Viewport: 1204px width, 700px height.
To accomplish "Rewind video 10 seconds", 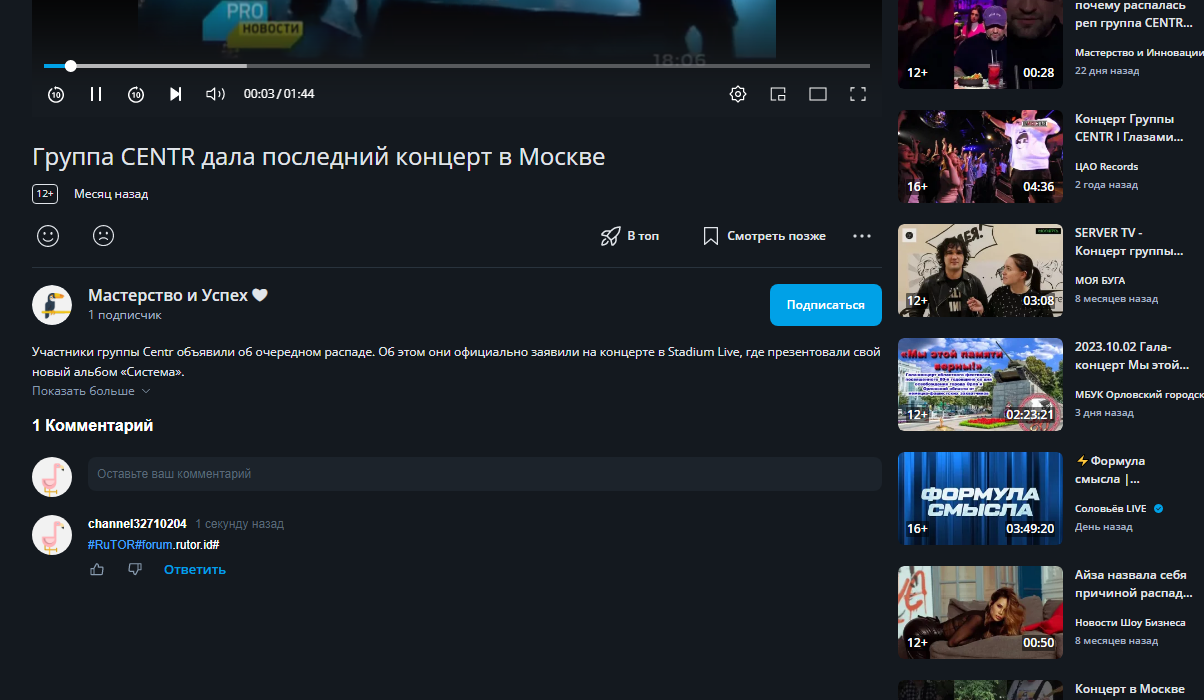I will [56, 94].
